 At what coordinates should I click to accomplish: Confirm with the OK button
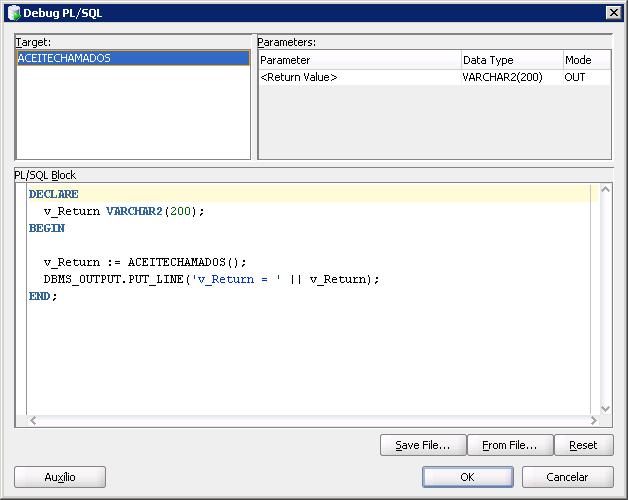467,477
